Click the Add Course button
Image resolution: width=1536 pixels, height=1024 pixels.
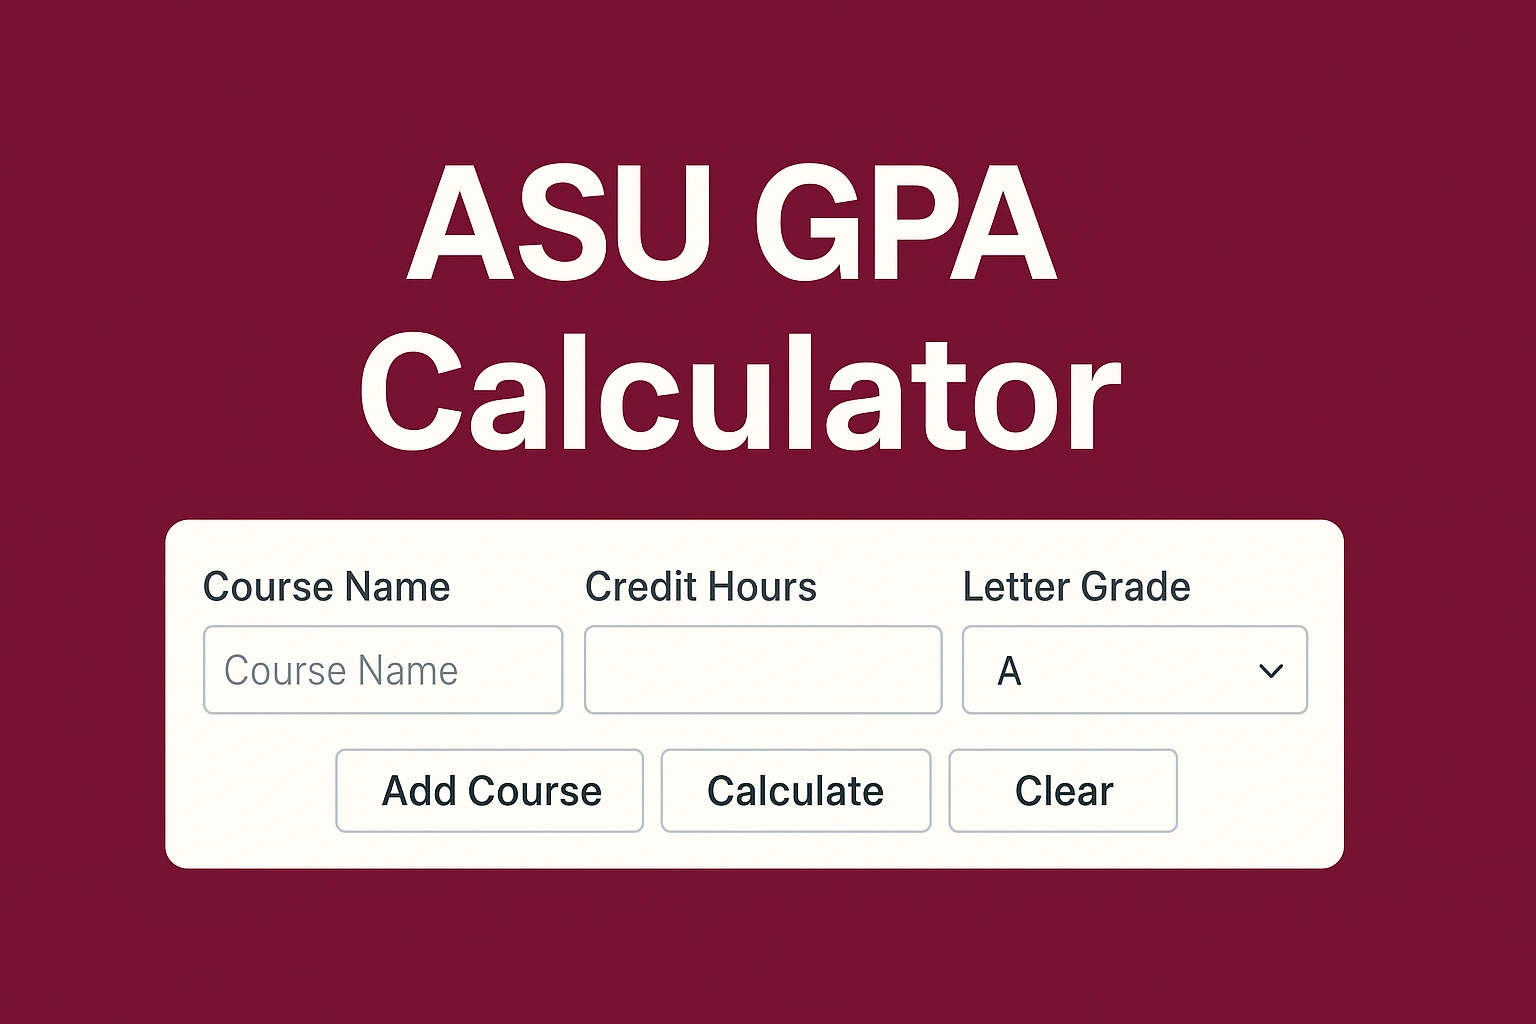pos(489,790)
